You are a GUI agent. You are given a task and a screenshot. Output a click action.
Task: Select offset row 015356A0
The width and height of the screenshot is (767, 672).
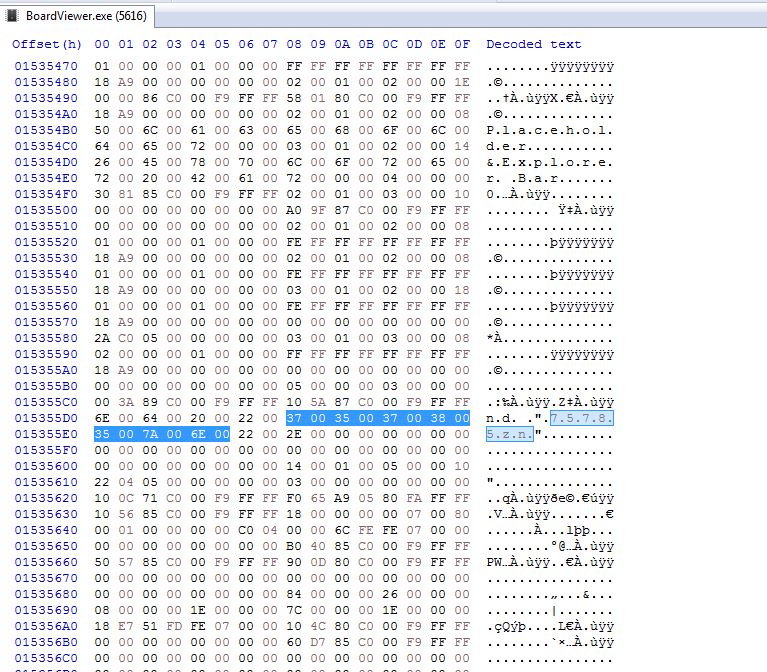(x=46, y=627)
